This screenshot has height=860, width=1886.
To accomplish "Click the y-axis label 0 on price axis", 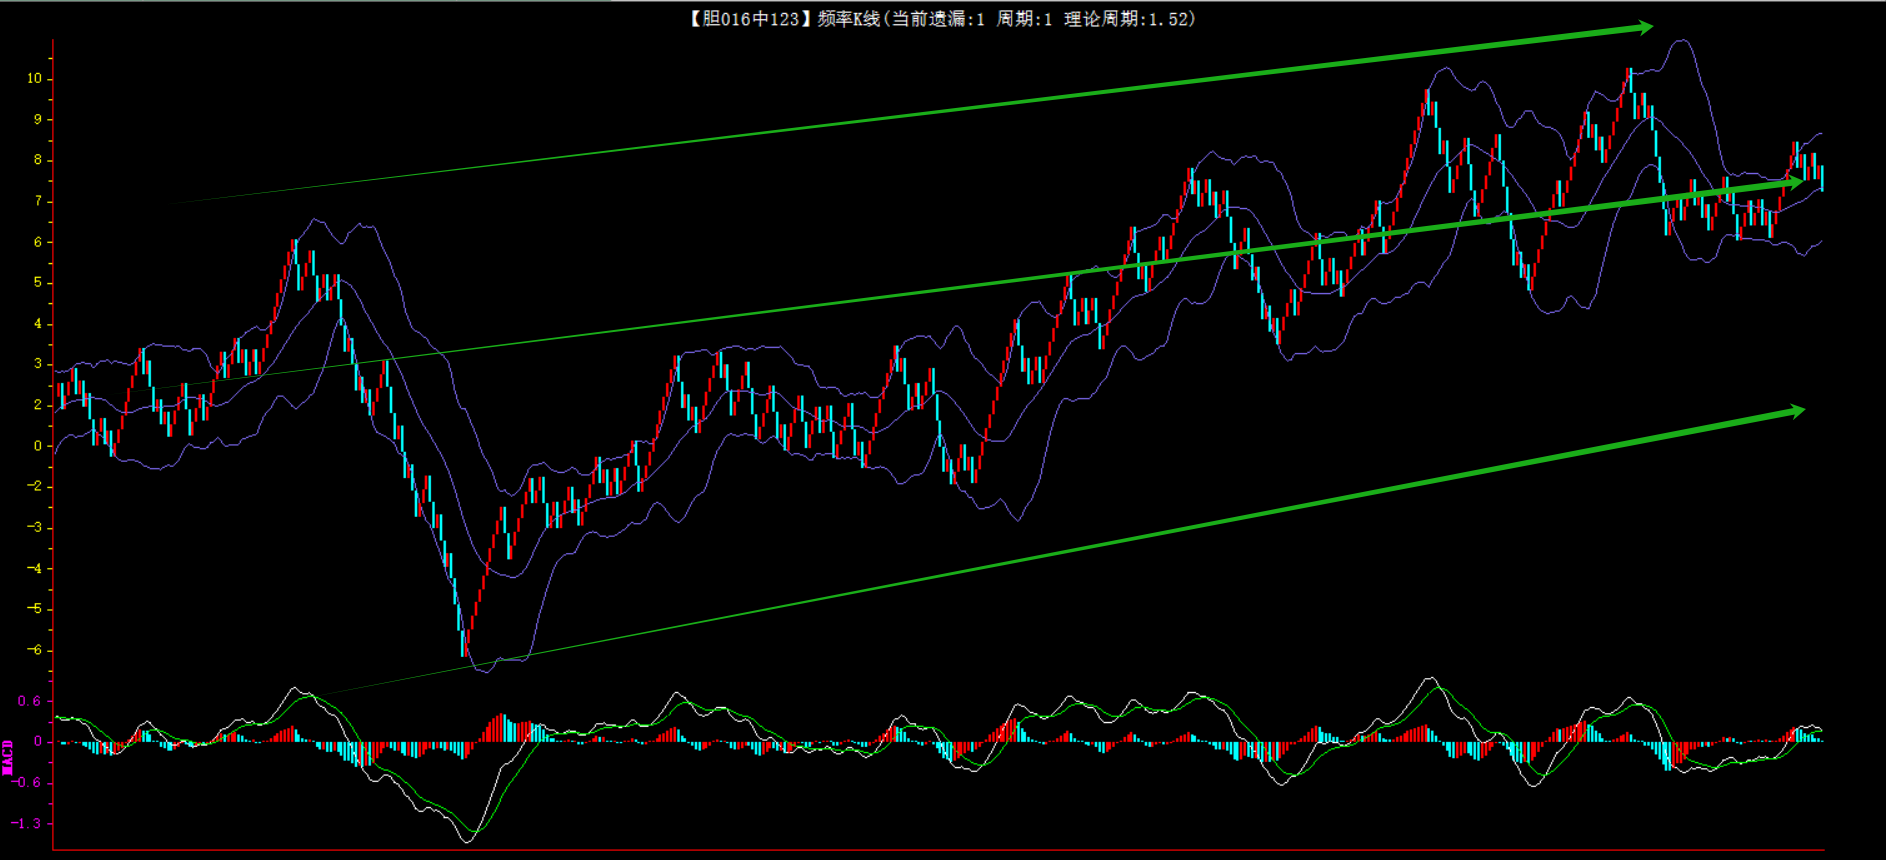I will tap(38, 446).
